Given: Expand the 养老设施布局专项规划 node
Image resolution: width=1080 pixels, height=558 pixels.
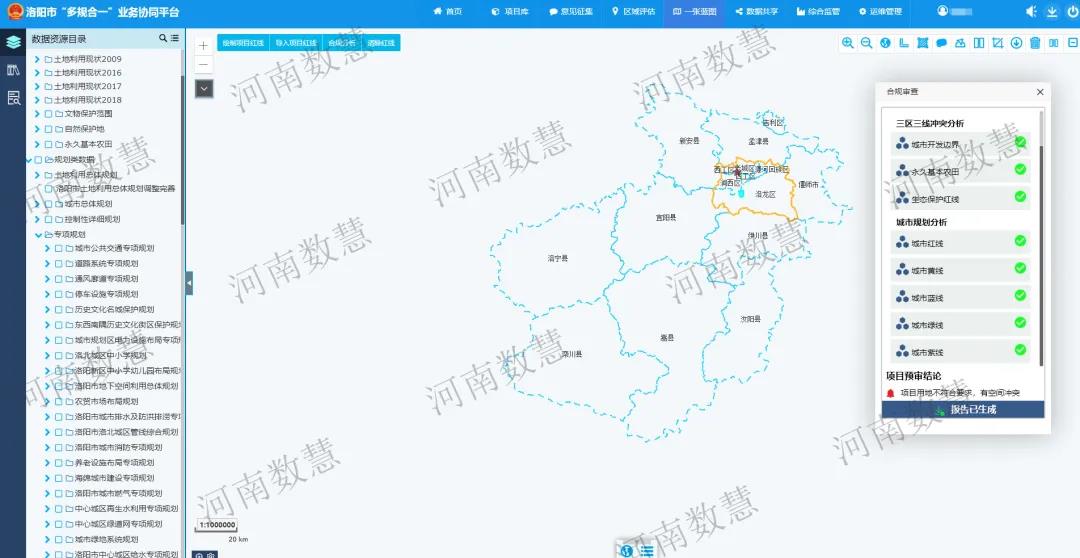Looking at the screenshot, I should pyautogui.click(x=48, y=462).
